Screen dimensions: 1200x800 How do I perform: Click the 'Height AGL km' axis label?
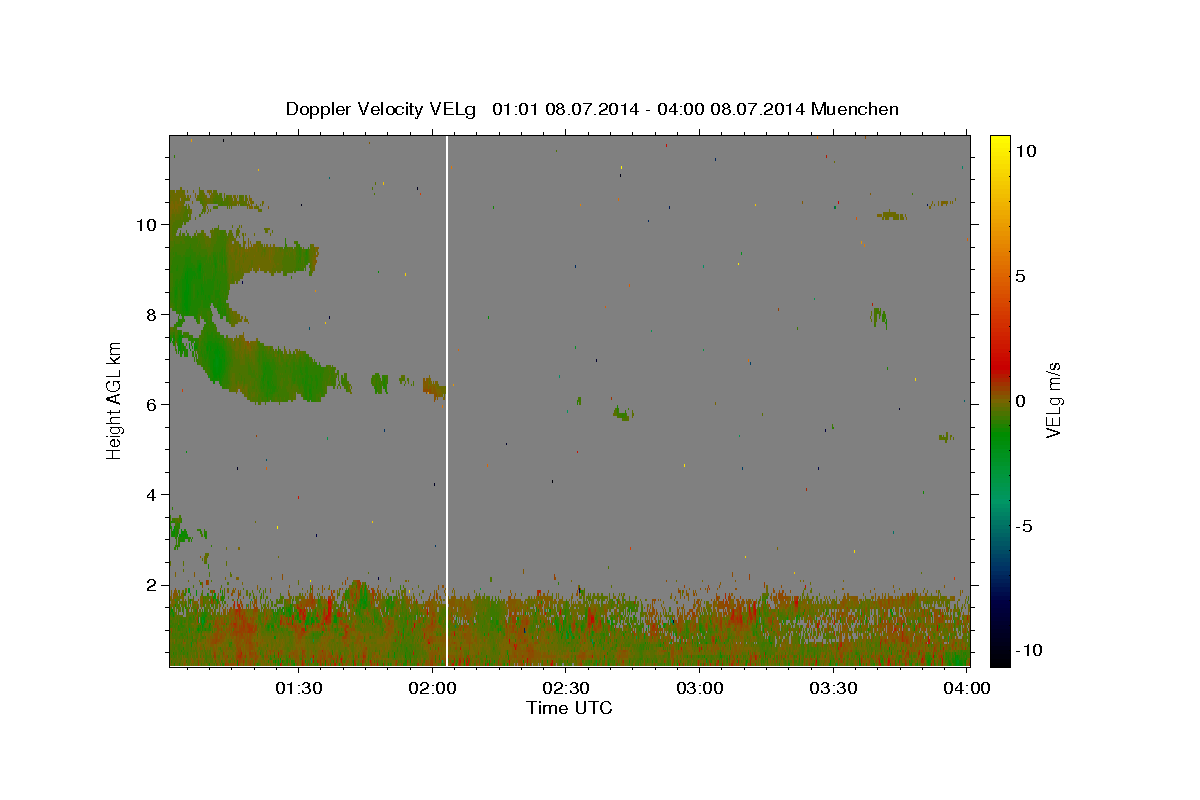pyautogui.click(x=114, y=400)
